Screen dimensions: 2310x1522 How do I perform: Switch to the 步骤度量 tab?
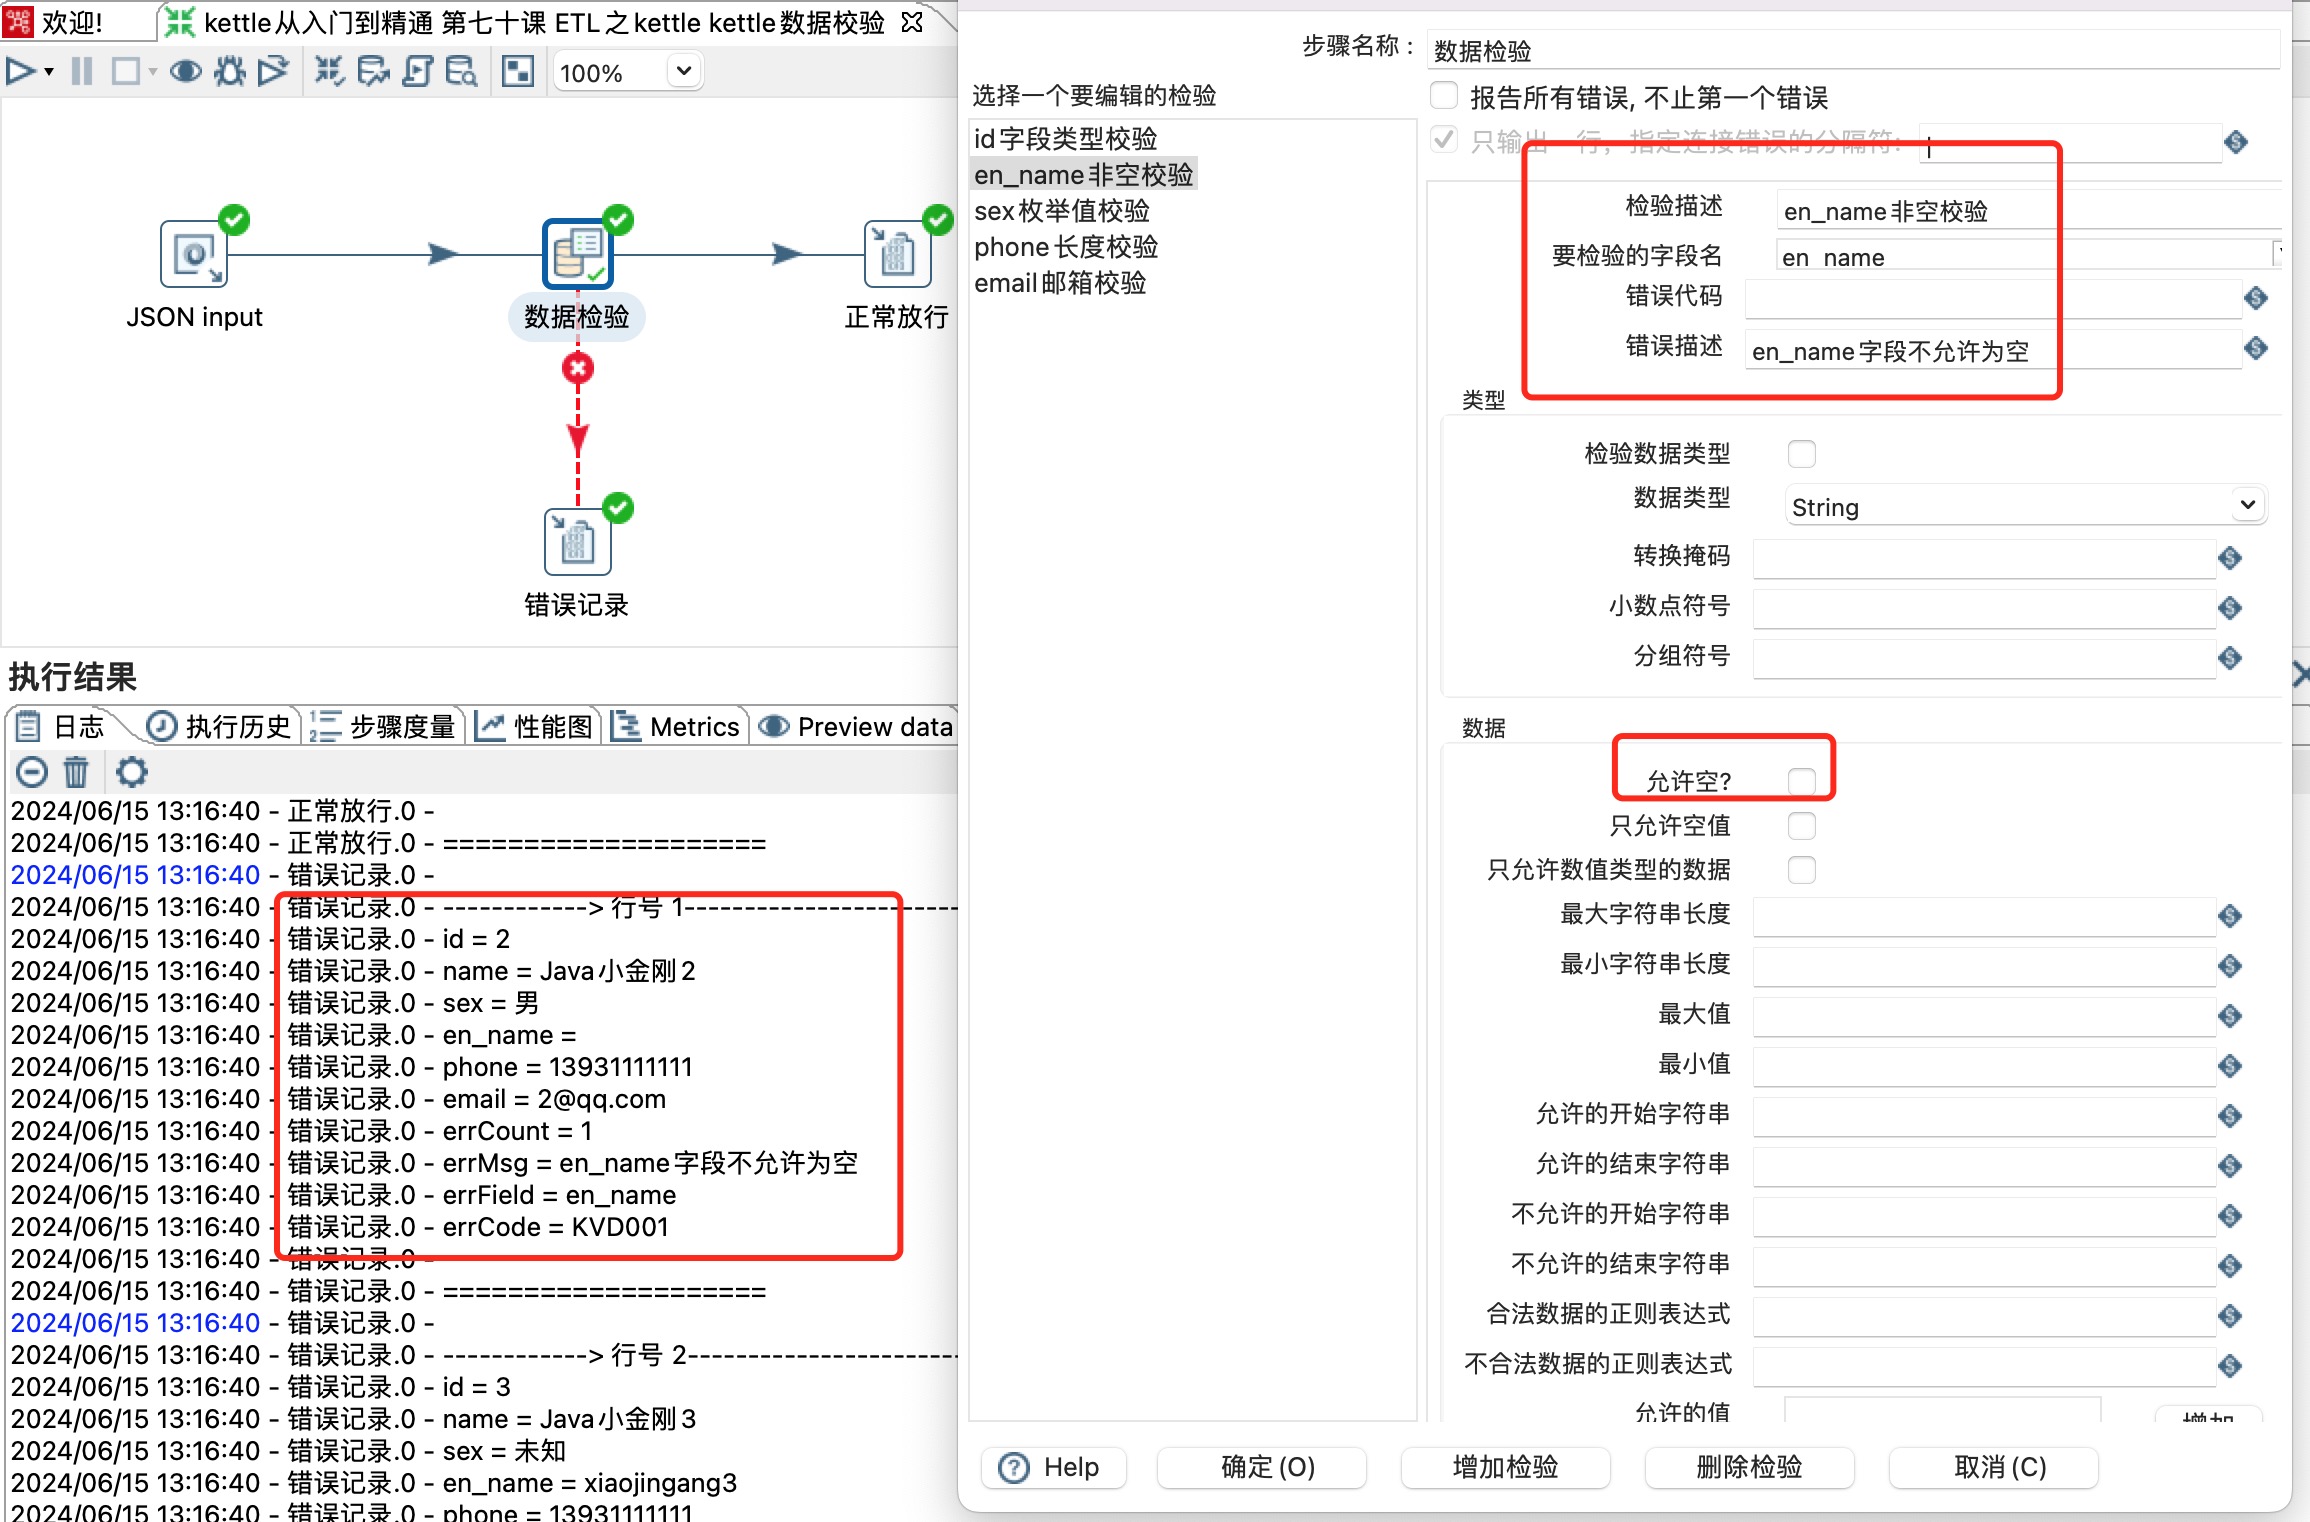click(384, 727)
